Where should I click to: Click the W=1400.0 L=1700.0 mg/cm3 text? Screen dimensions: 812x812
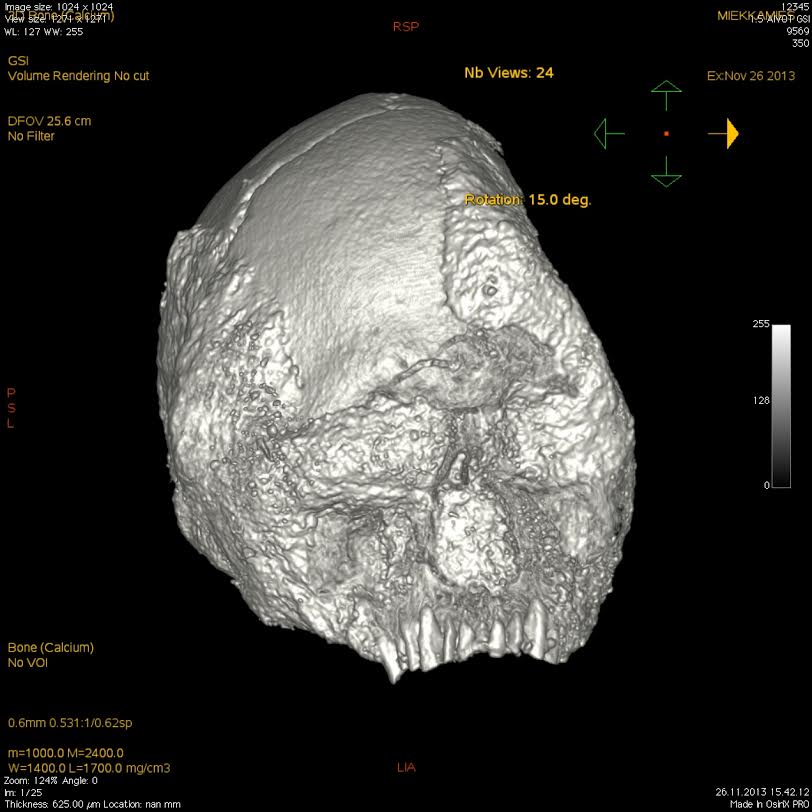89,768
